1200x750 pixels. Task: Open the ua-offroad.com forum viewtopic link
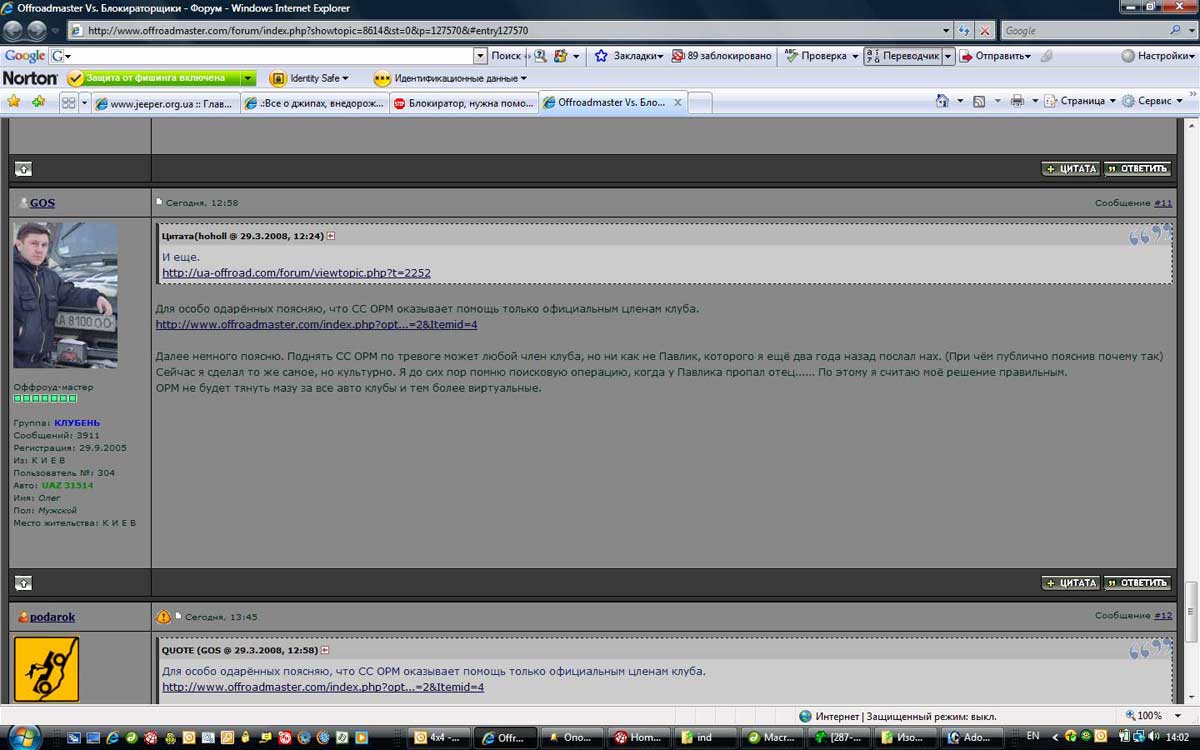click(x=296, y=273)
